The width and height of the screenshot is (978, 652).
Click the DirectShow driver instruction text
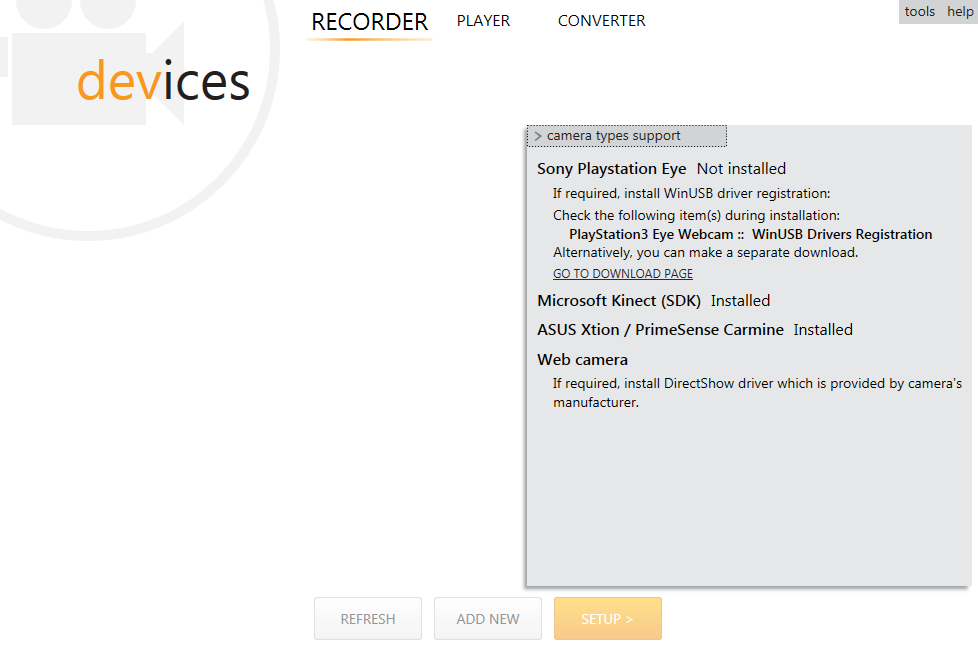(757, 393)
